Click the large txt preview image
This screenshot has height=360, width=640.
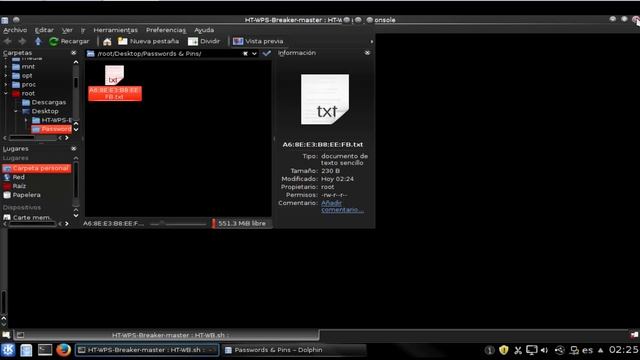tap(325, 100)
